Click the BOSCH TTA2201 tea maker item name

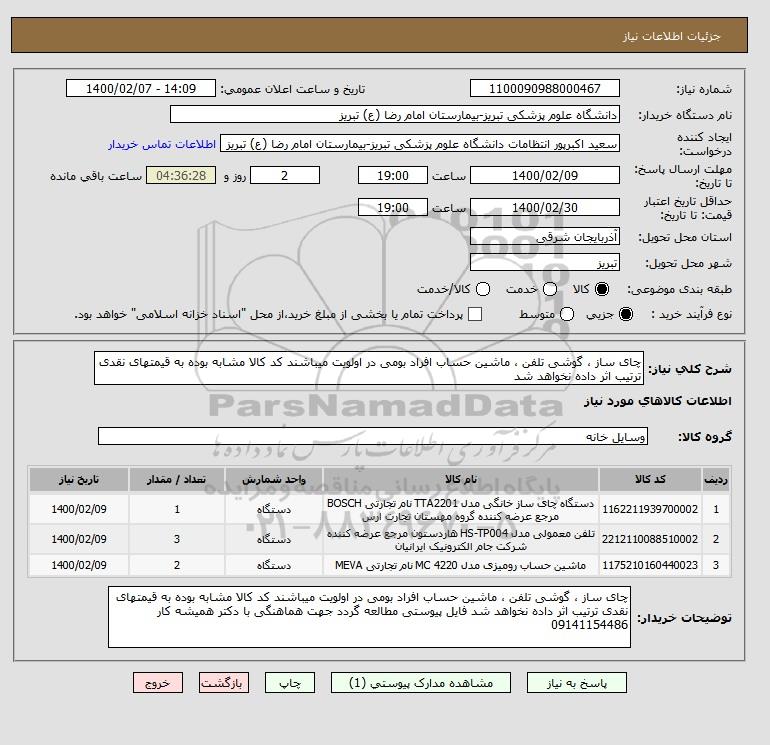tap(461, 510)
